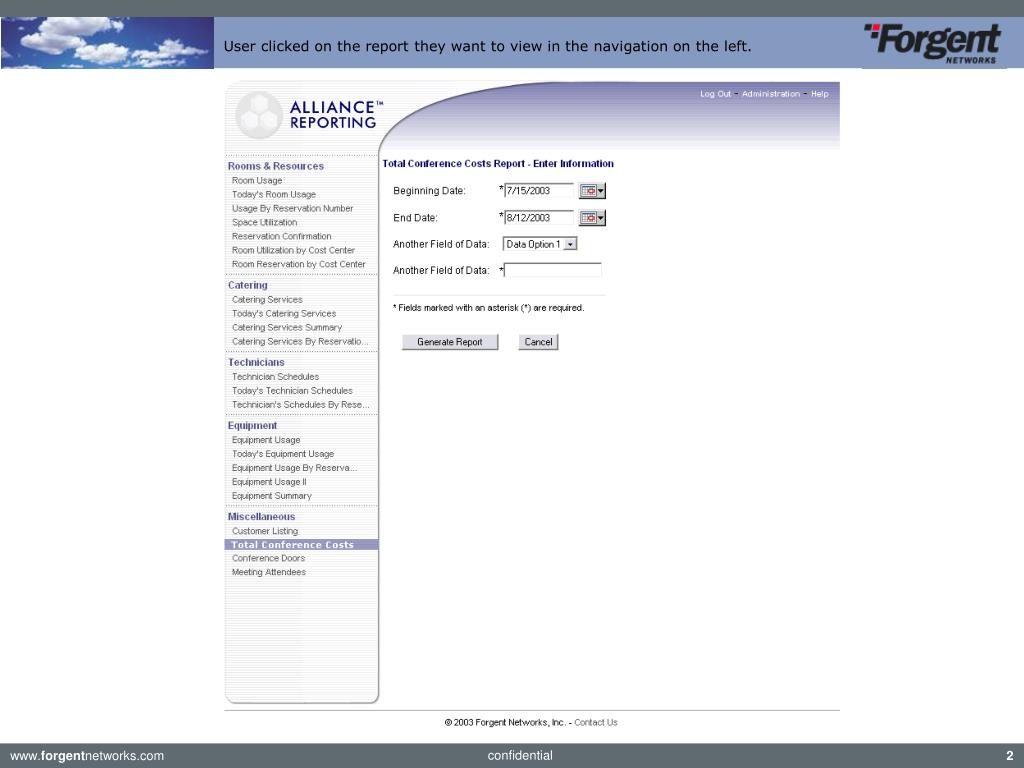Select Usage By Reservation Number
The width and height of the screenshot is (1024, 768).
[x=293, y=208]
